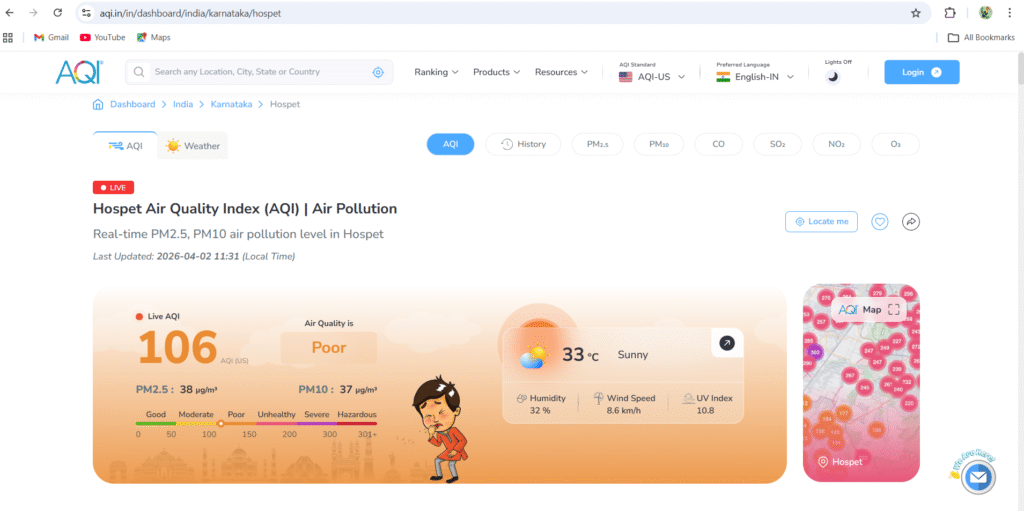This screenshot has width=1024, height=511.
Task: Open the AQI Standard AQI-US dropdown
Action: pyautogui.click(x=652, y=77)
